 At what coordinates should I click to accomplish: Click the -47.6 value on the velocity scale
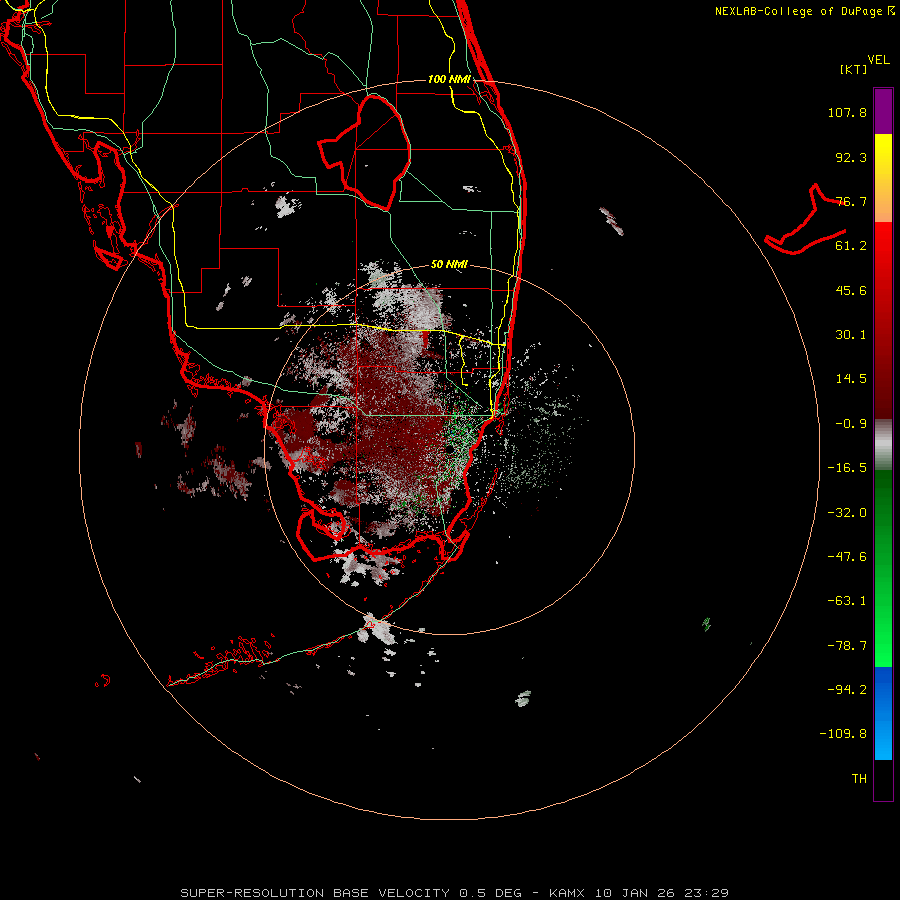coord(847,557)
